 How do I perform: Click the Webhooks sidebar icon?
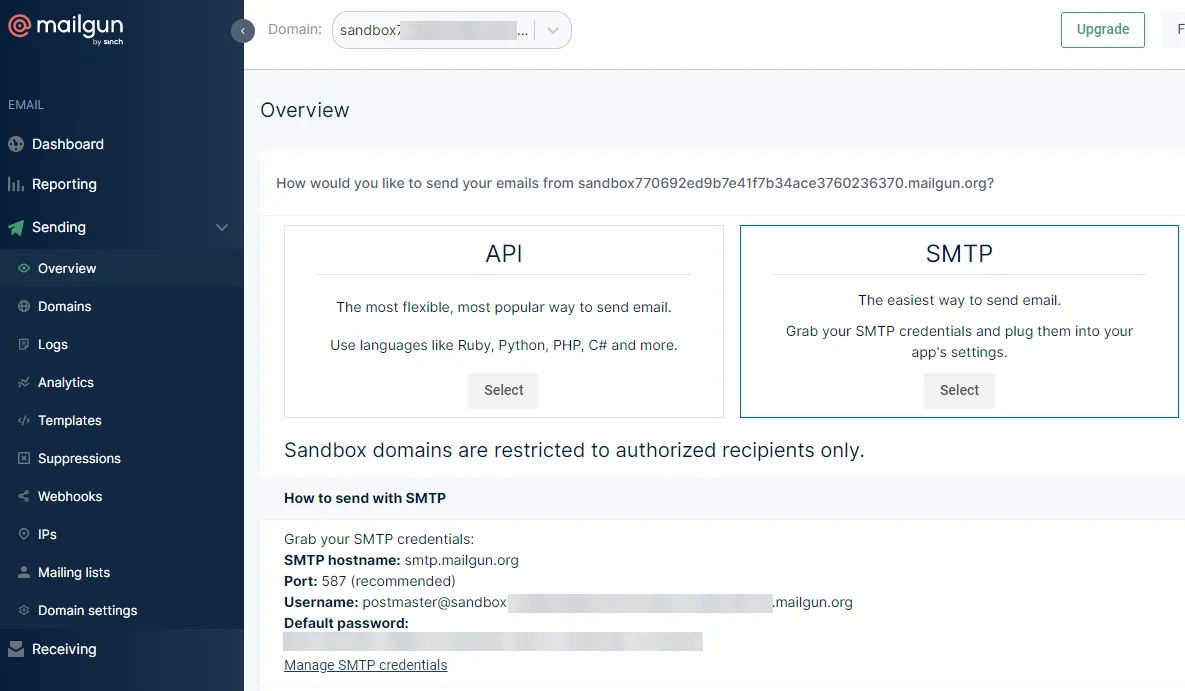[22, 496]
